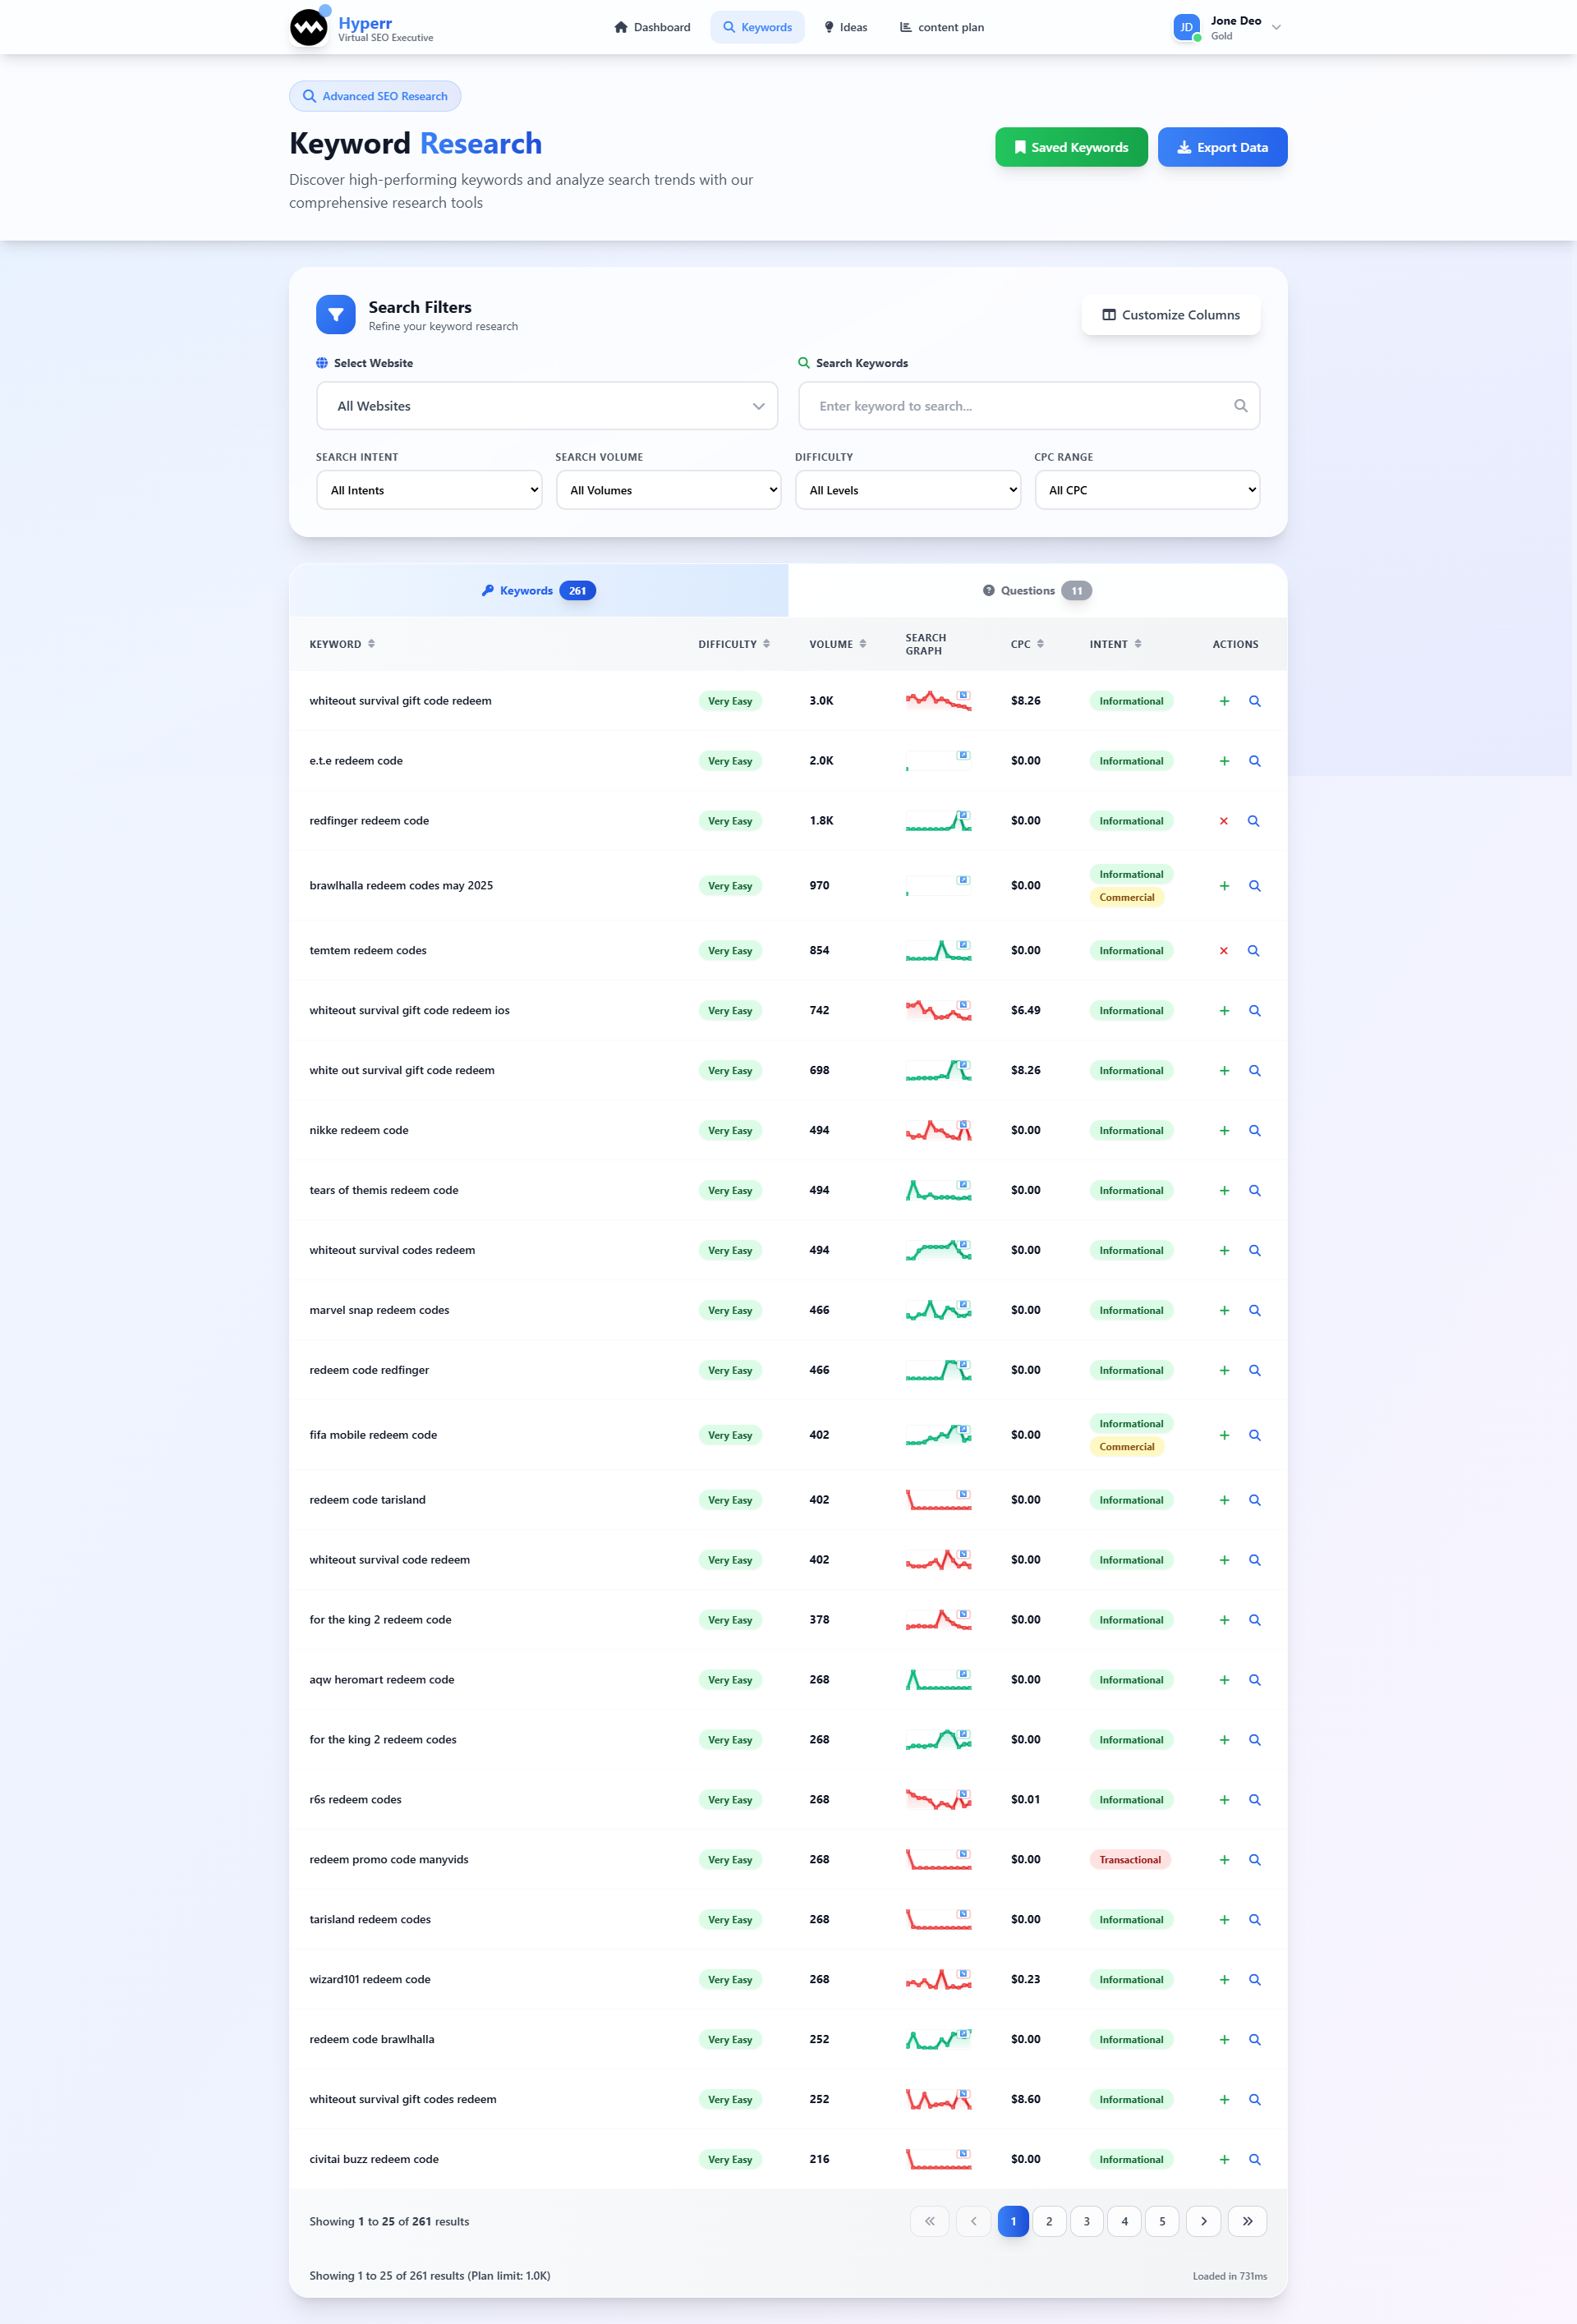Open the Search Intent dropdown
The width and height of the screenshot is (1577, 2324).
[x=429, y=490]
